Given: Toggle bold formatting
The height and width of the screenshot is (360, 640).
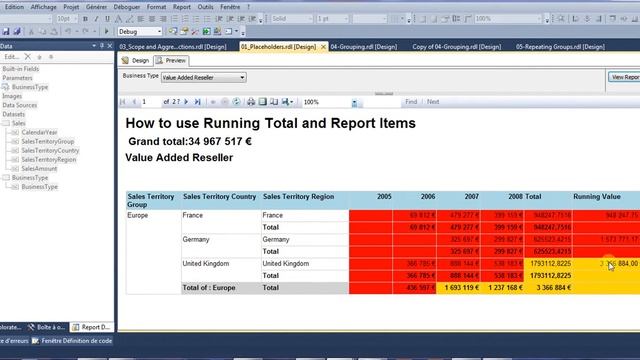Looking at the screenshot, I should pyautogui.click(x=85, y=19).
